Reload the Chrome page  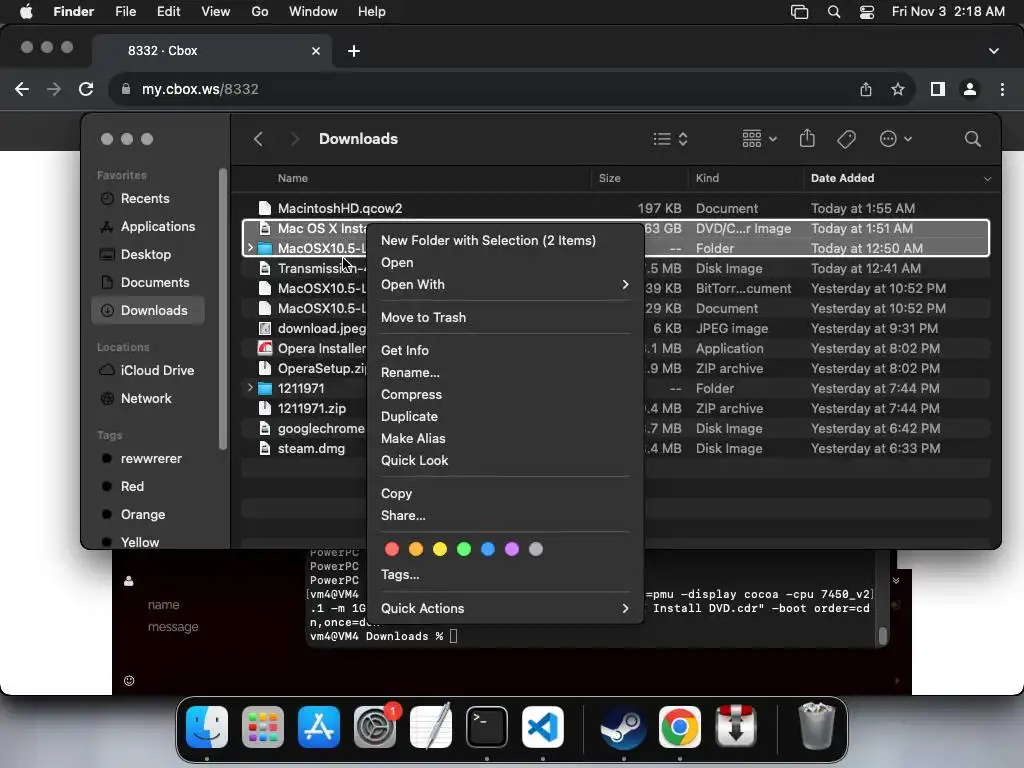86,89
